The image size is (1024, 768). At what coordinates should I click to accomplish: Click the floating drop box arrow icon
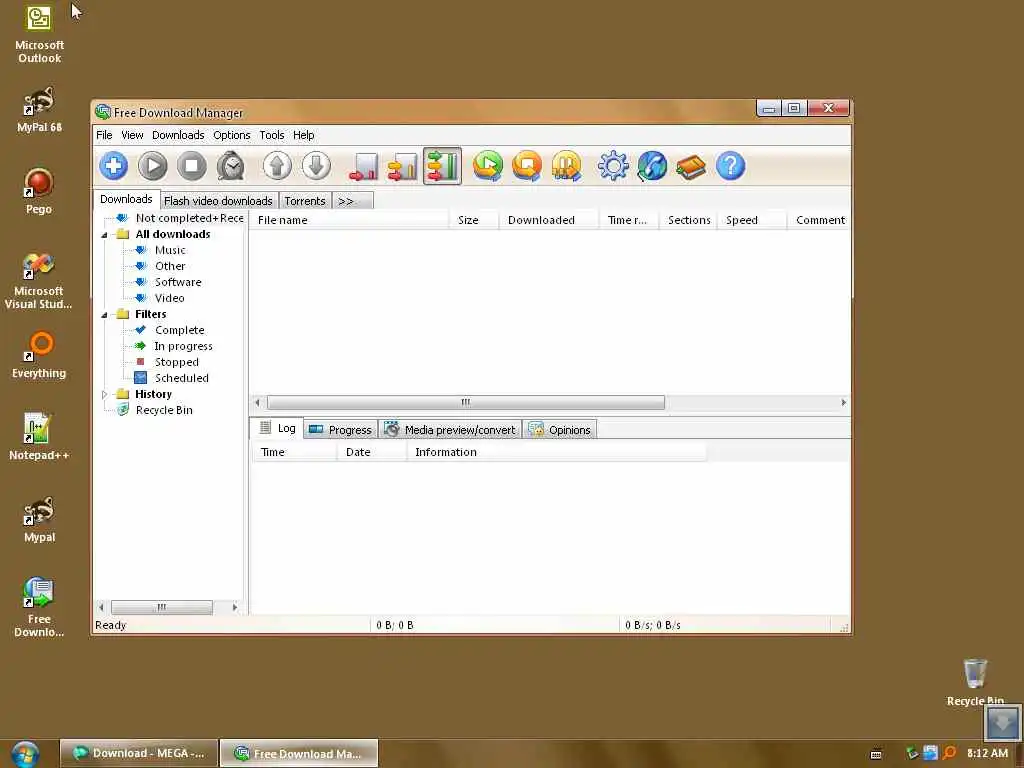click(1003, 722)
